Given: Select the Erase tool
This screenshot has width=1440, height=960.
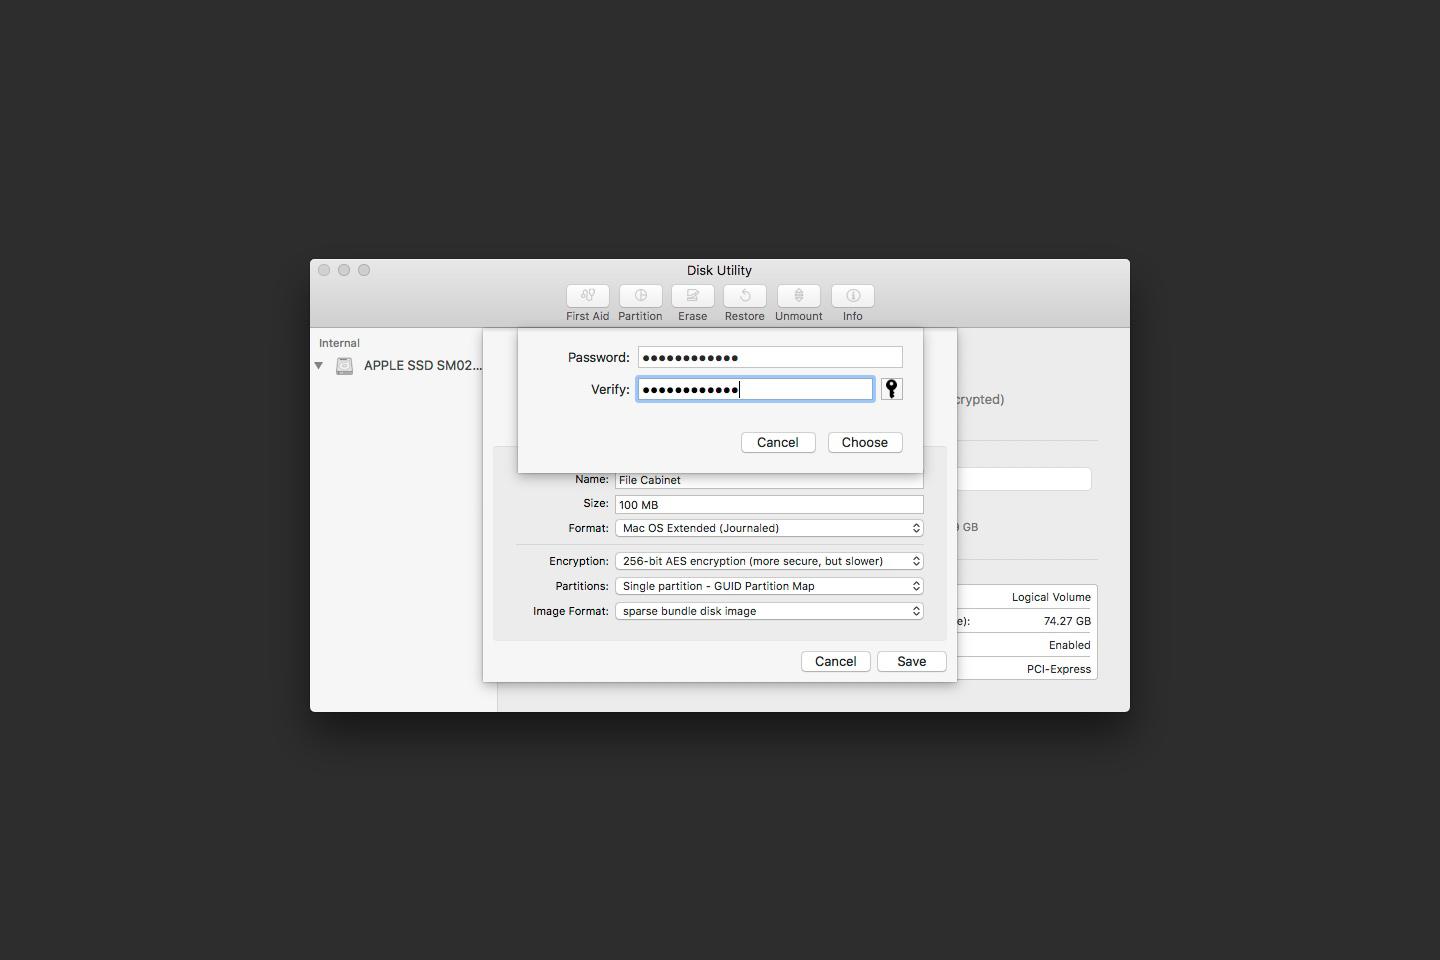Looking at the screenshot, I should 692,303.
